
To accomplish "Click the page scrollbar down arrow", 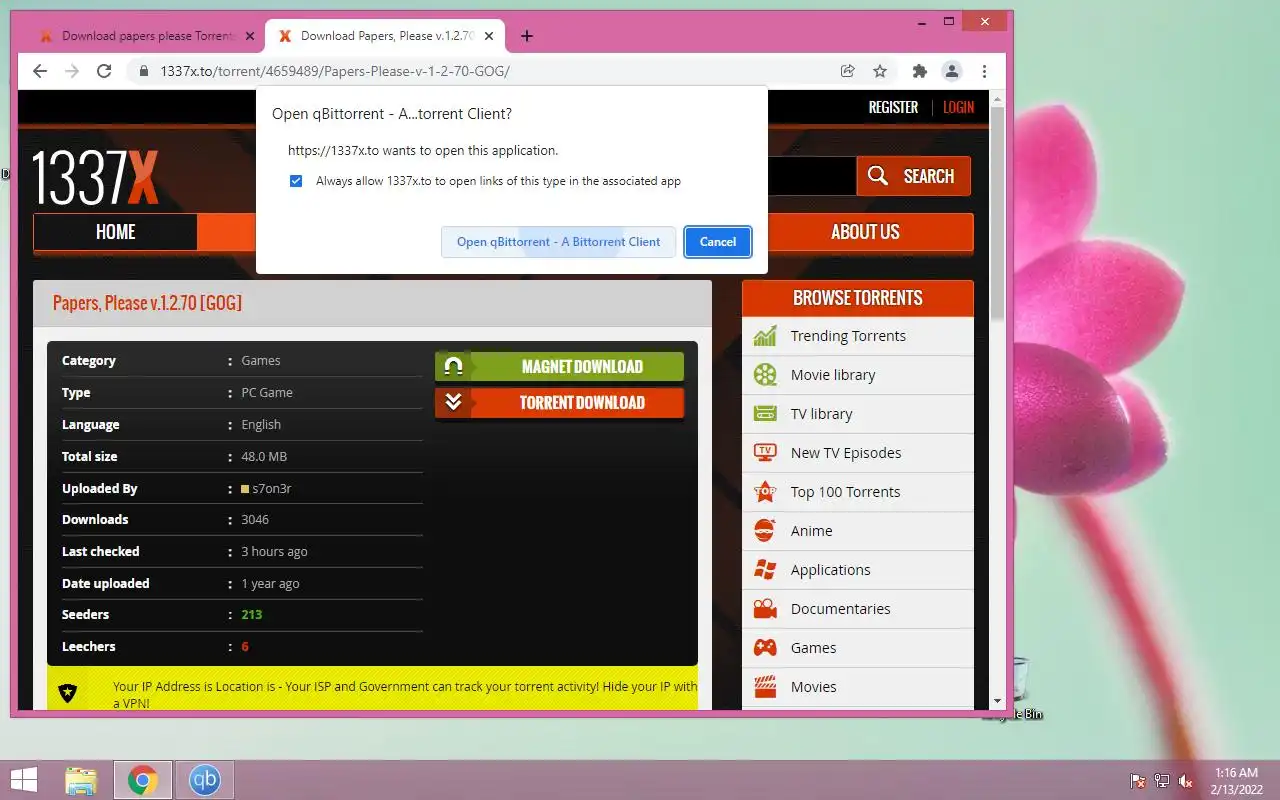I will click(x=997, y=701).
